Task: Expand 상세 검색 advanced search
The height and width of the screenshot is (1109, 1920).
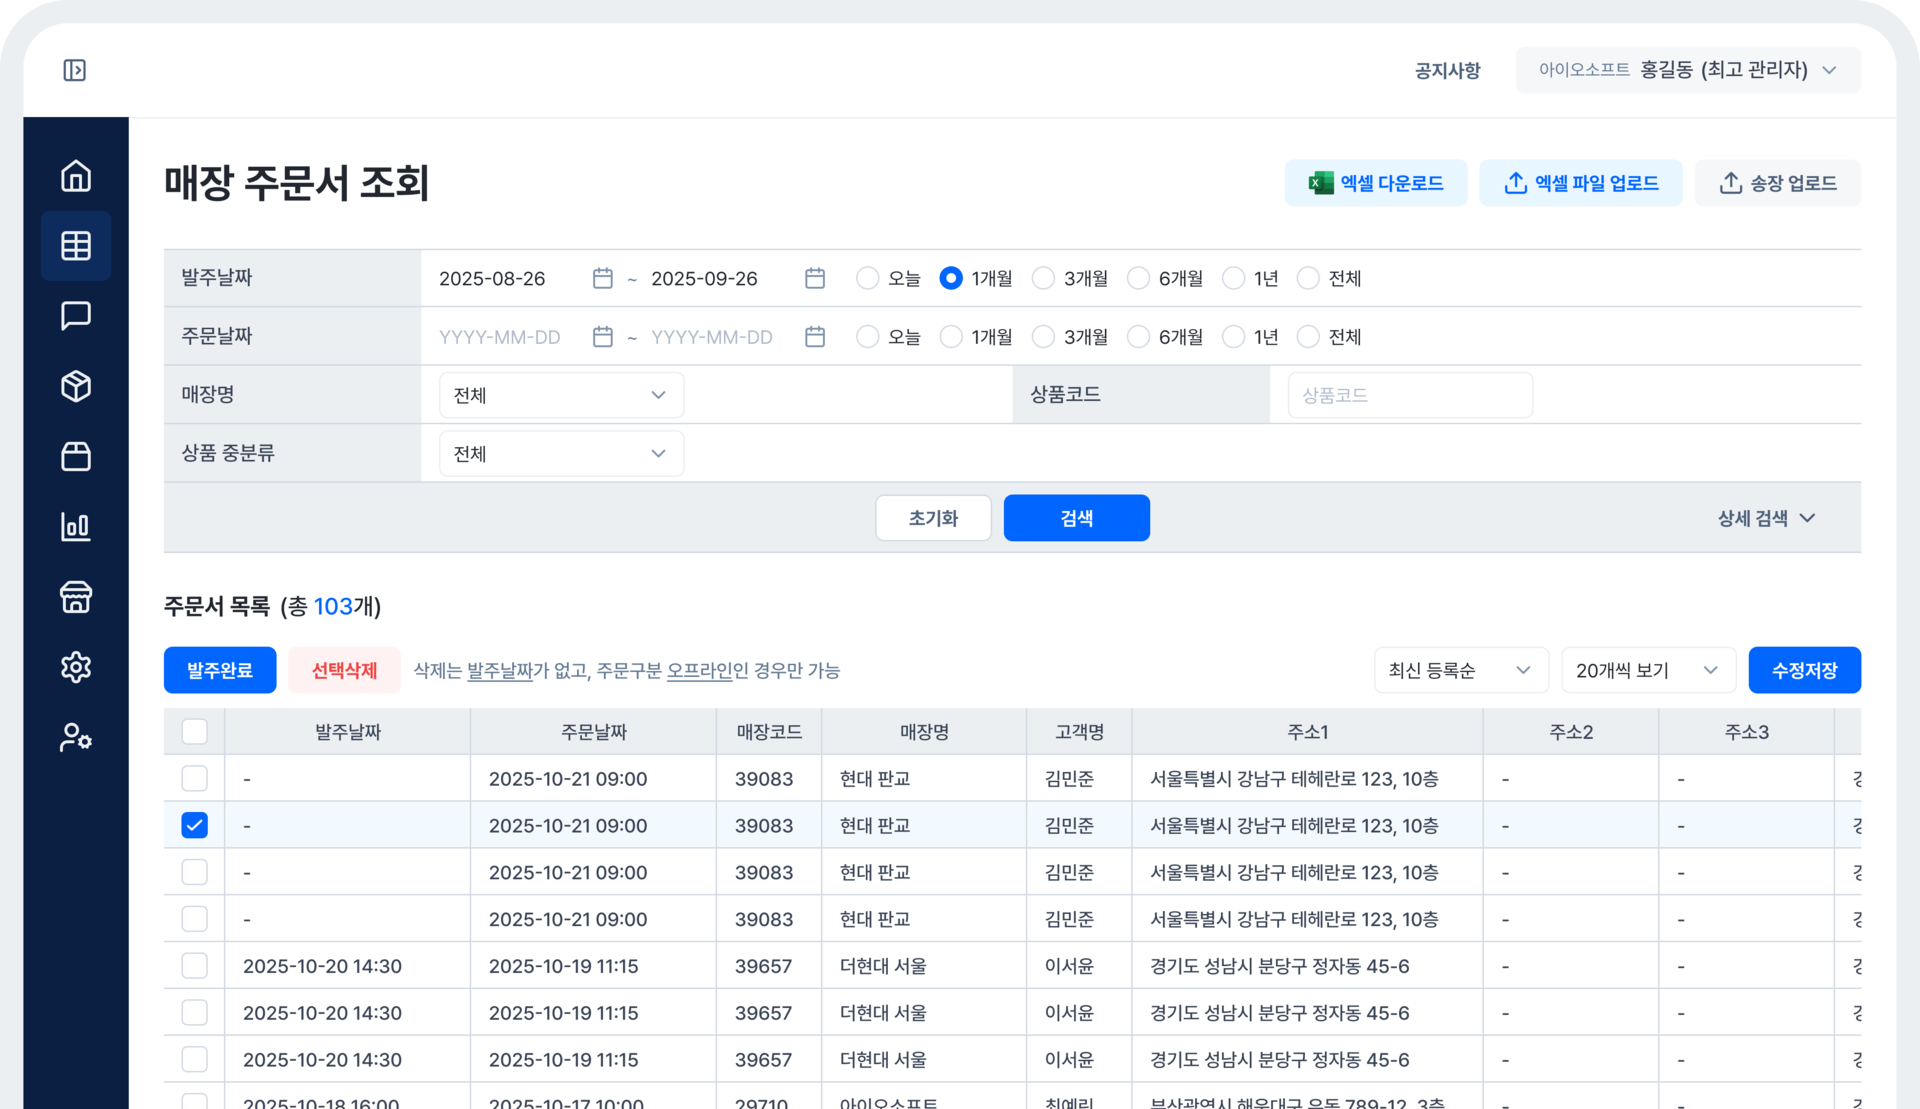Action: pos(1765,518)
